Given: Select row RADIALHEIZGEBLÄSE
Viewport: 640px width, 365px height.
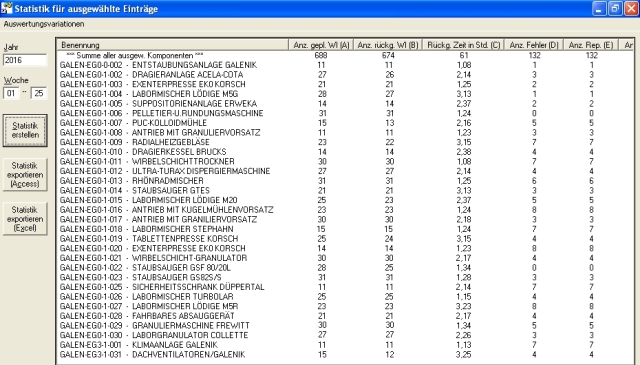Looking at the screenshot, I should click(344, 142).
